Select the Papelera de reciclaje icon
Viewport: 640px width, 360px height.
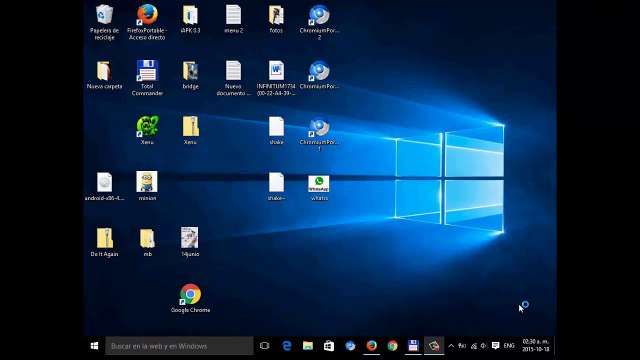[104, 22]
